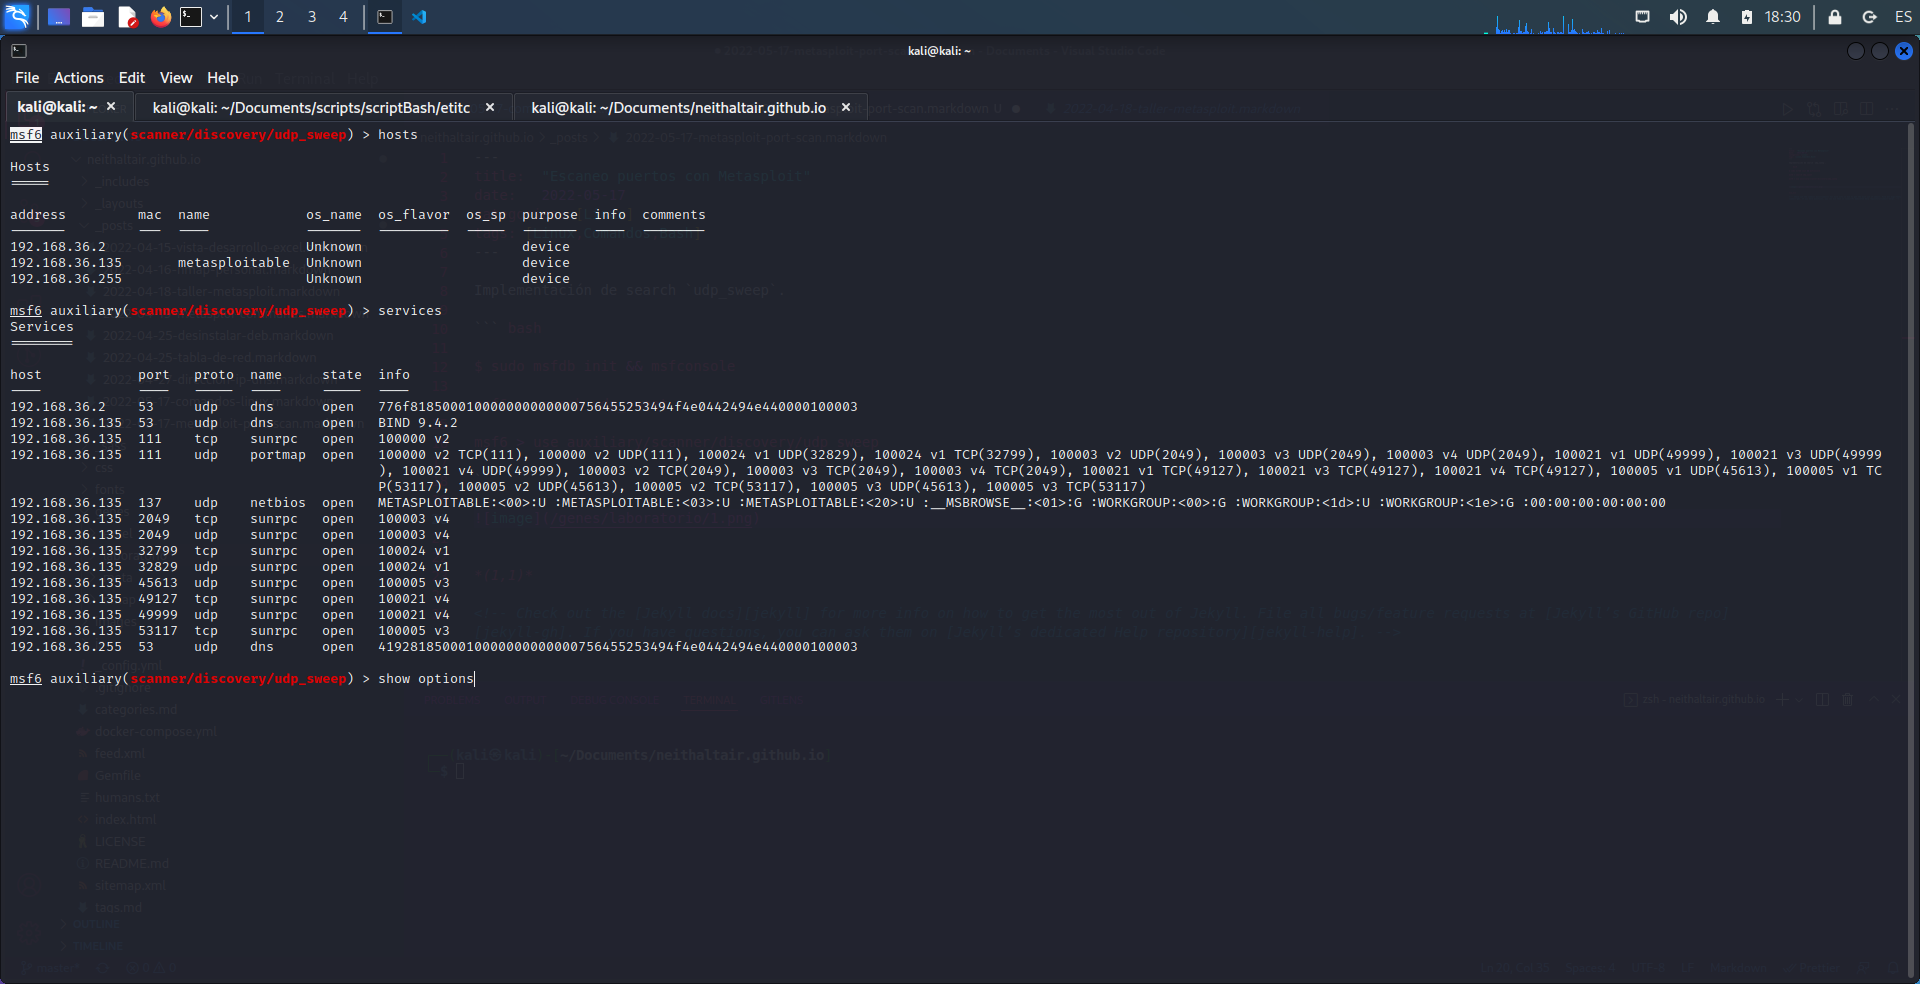The height and width of the screenshot is (984, 1920).
Task: Click the 'state' column header in services
Action: click(x=342, y=375)
